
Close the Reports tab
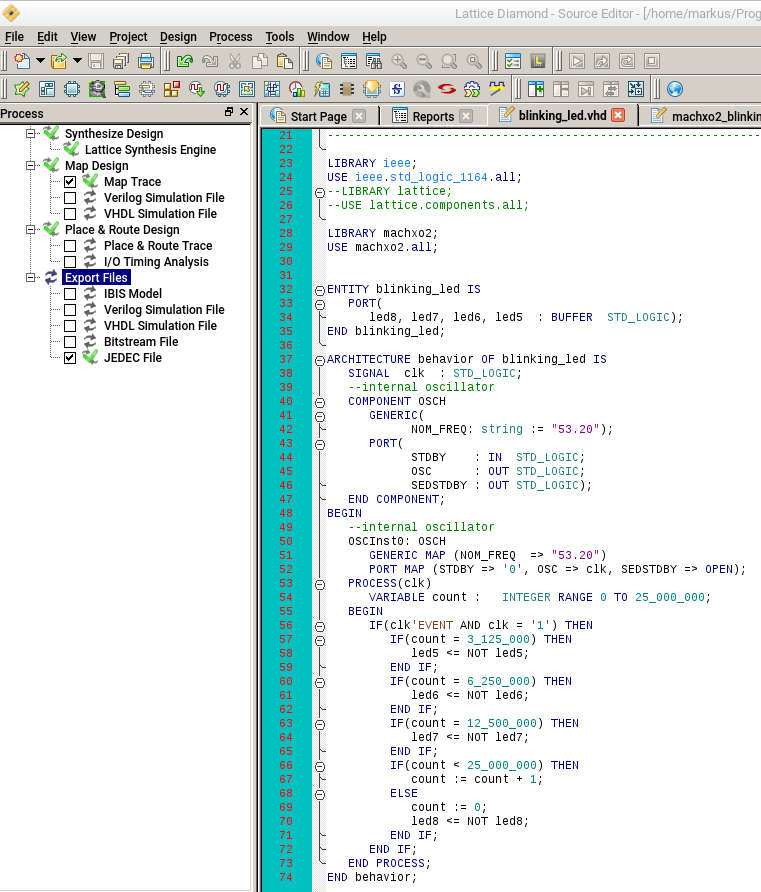tap(466, 116)
